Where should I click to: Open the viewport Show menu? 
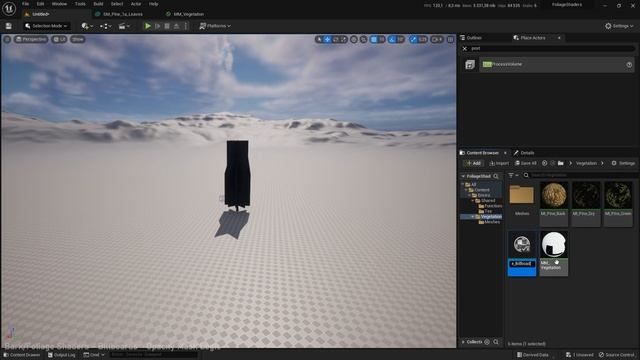point(78,40)
